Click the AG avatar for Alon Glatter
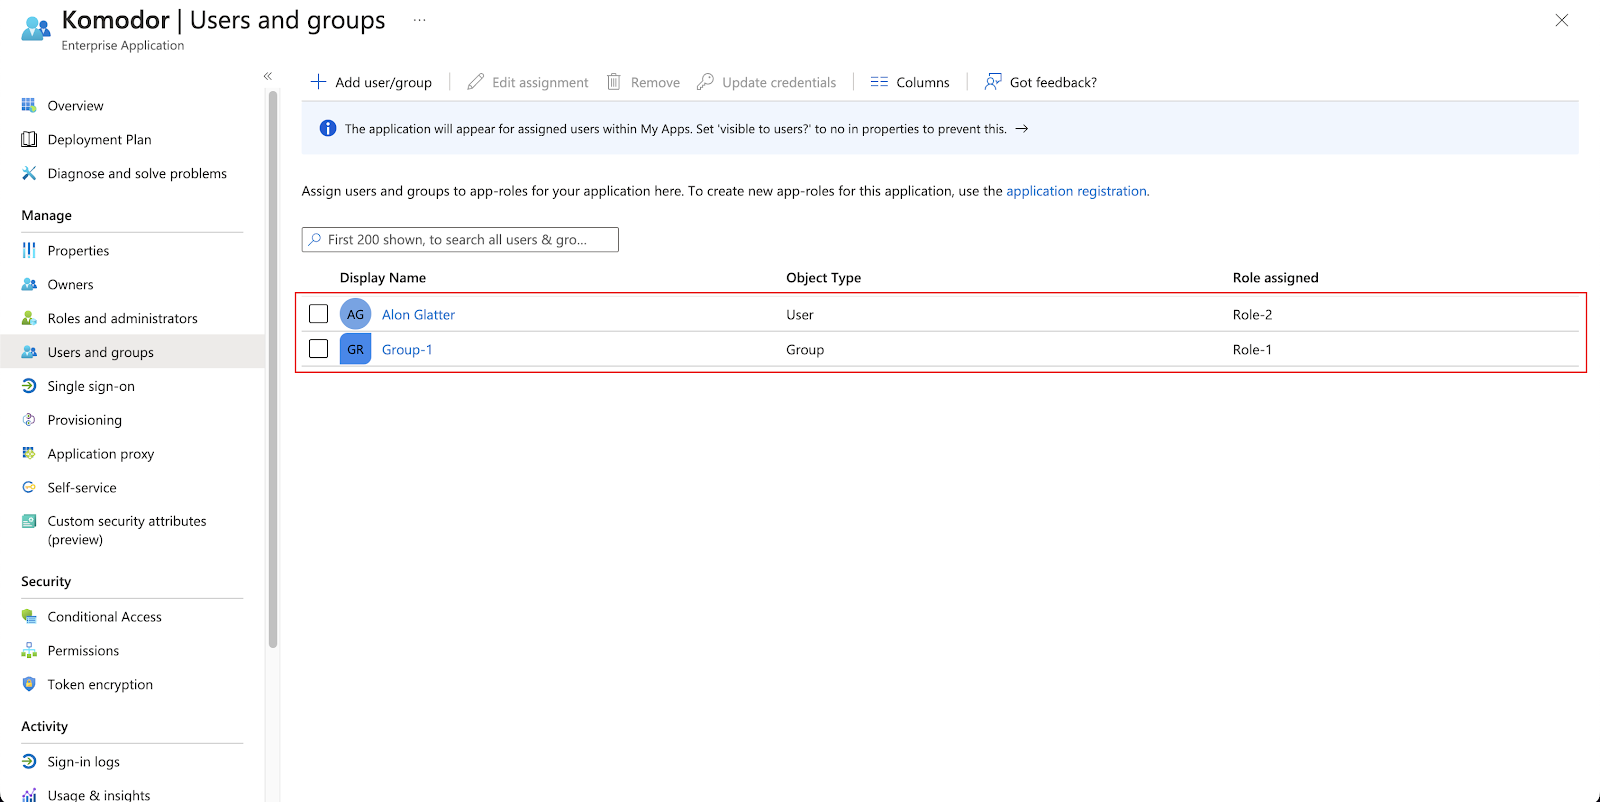The image size is (1600, 802). tap(355, 314)
